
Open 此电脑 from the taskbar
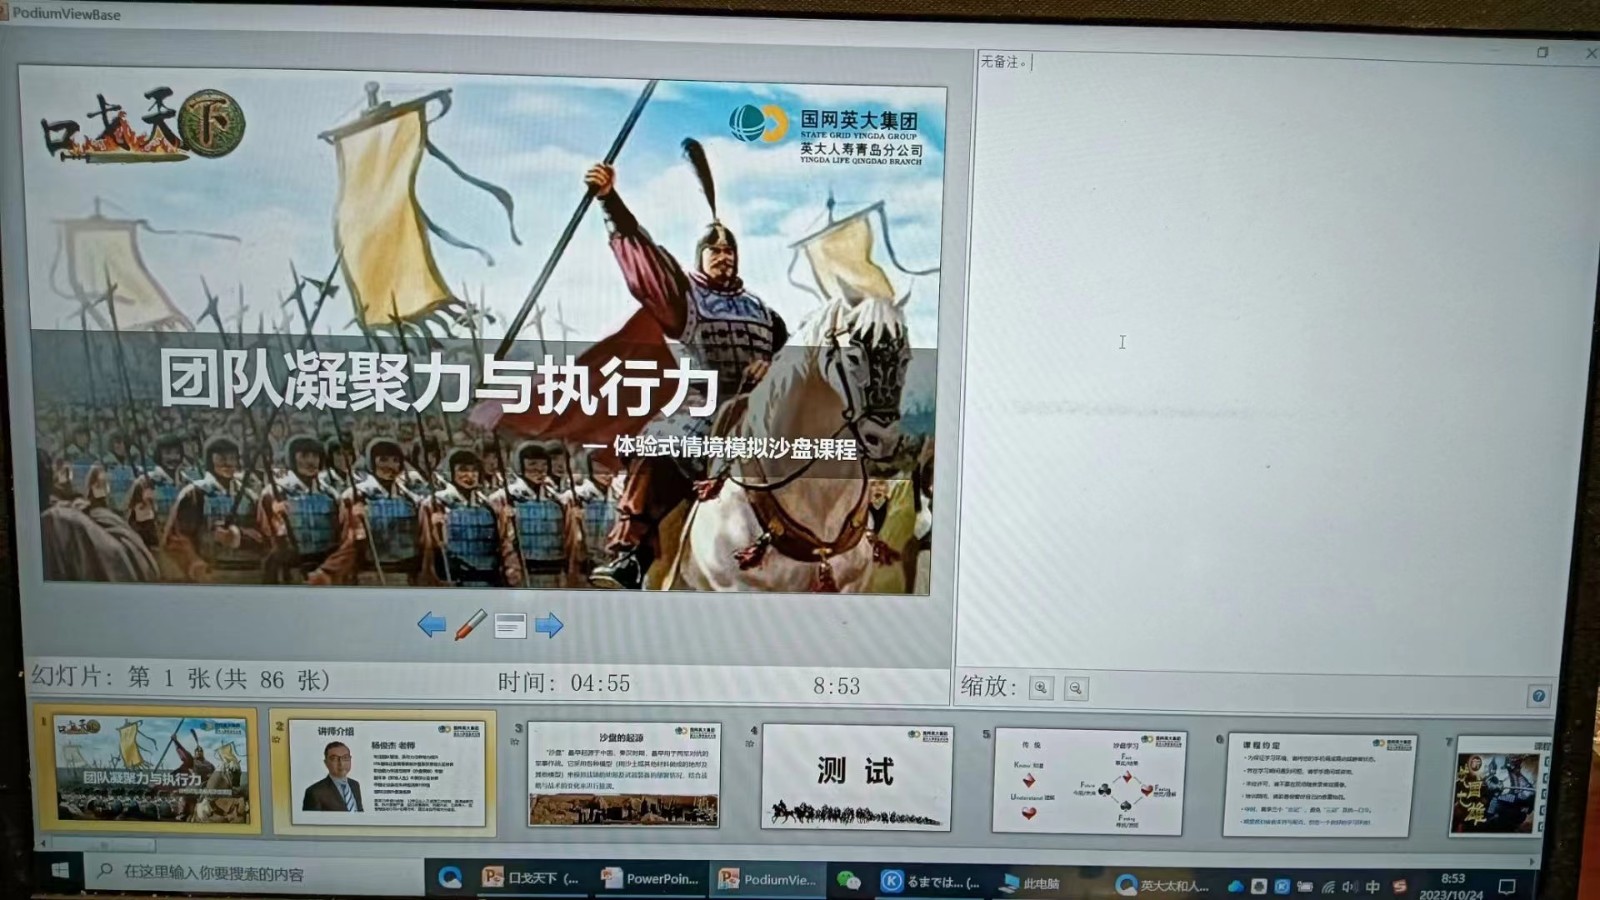pyautogui.click(x=1030, y=883)
